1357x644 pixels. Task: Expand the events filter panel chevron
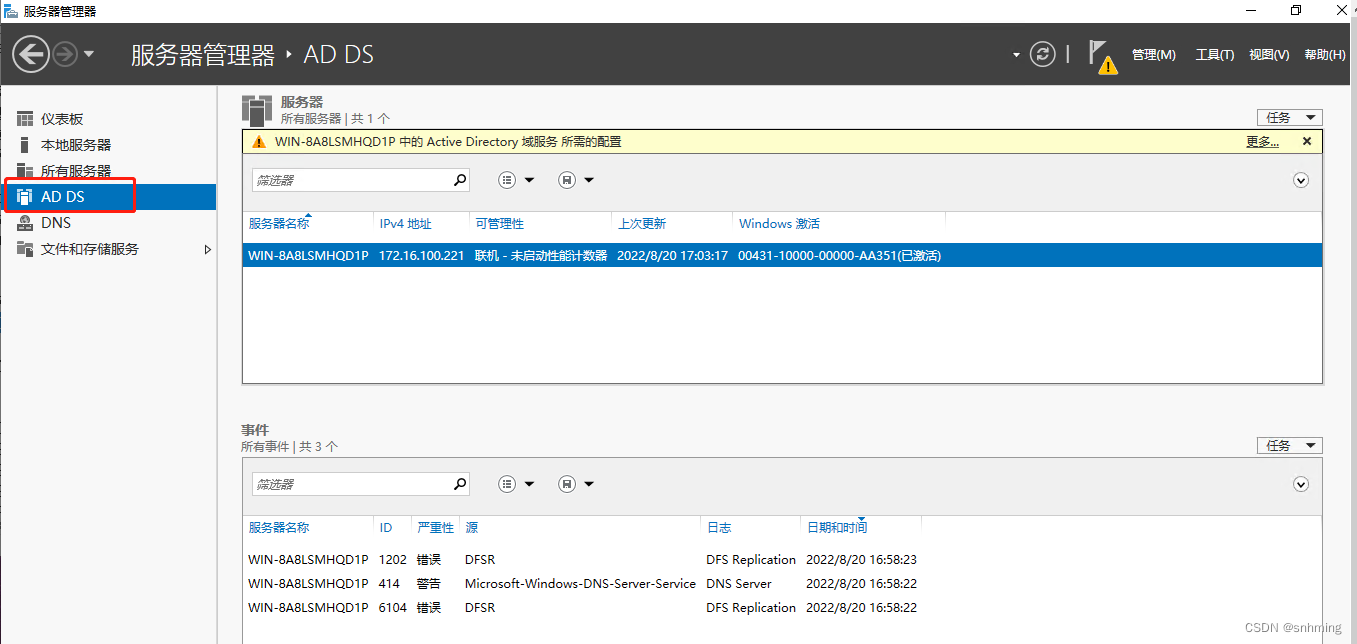pyautogui.click(x=1301, y=484)
